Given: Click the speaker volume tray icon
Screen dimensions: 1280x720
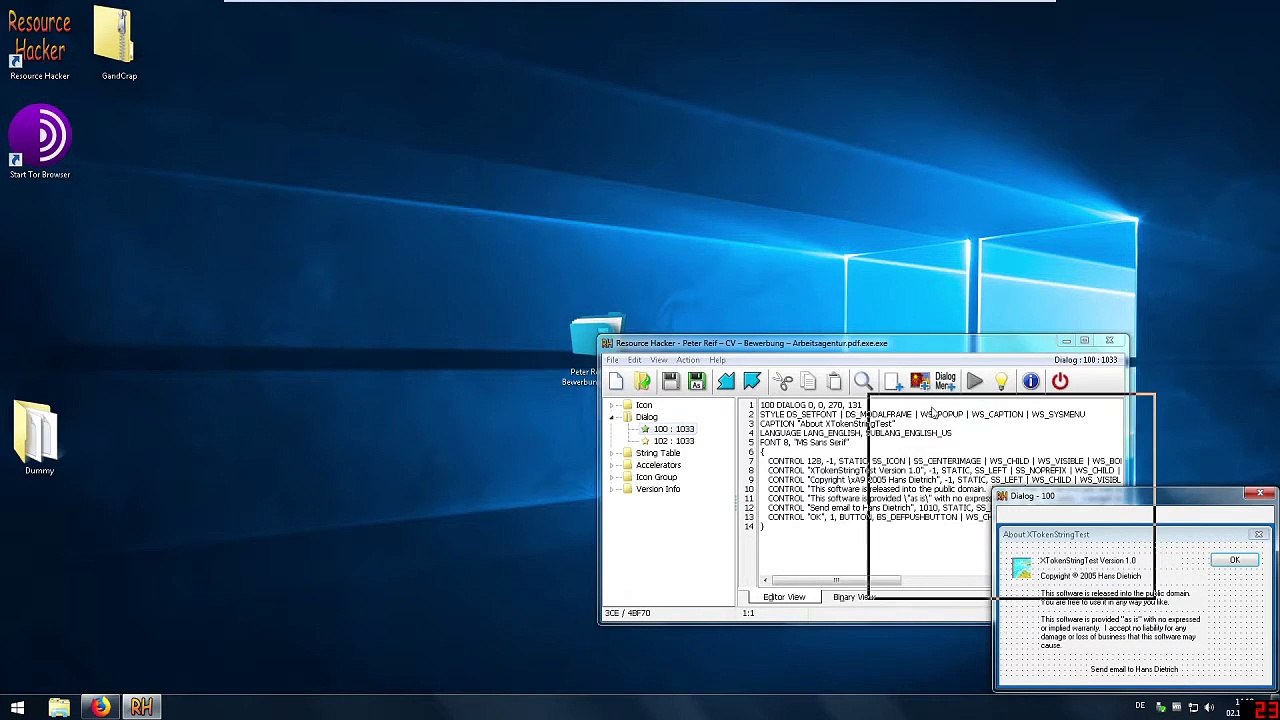Looking at the screenshot, I should [x=1209, y=708].
